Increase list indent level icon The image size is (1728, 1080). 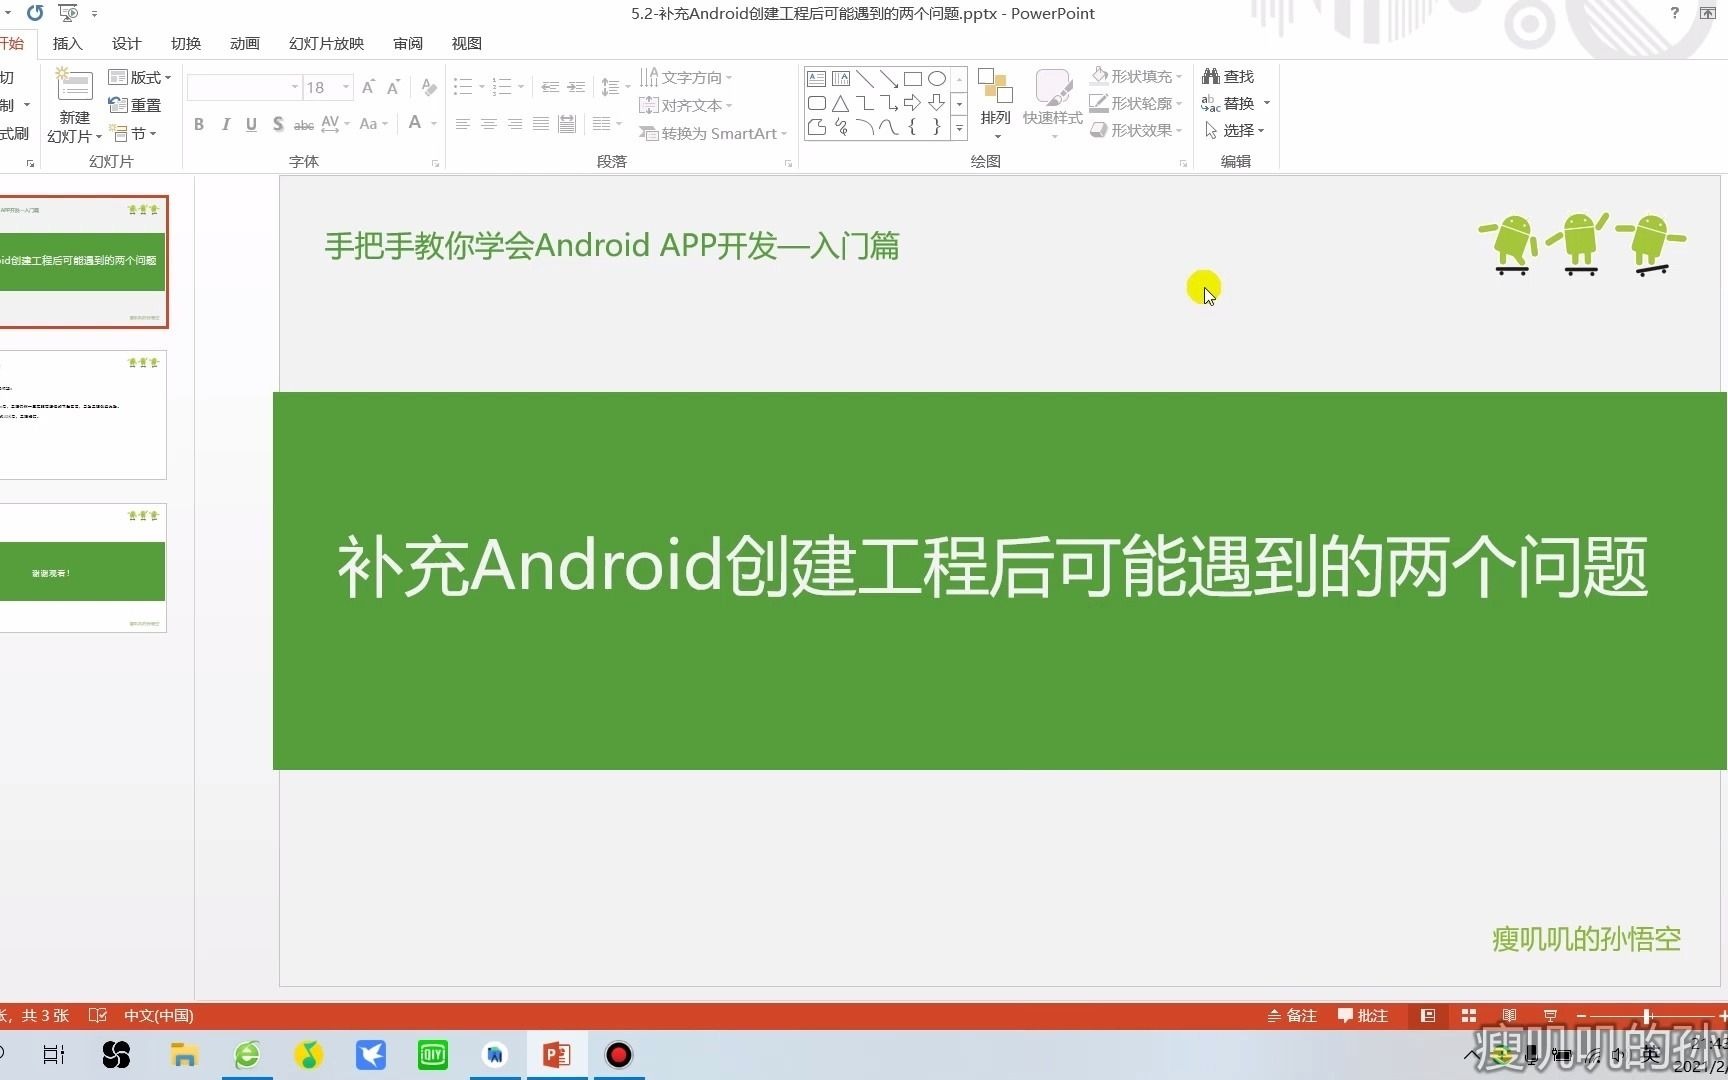576,88
